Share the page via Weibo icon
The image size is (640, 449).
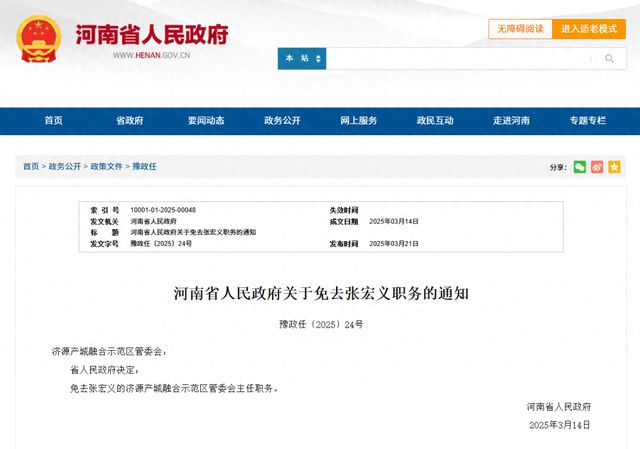tap(597, 167)
